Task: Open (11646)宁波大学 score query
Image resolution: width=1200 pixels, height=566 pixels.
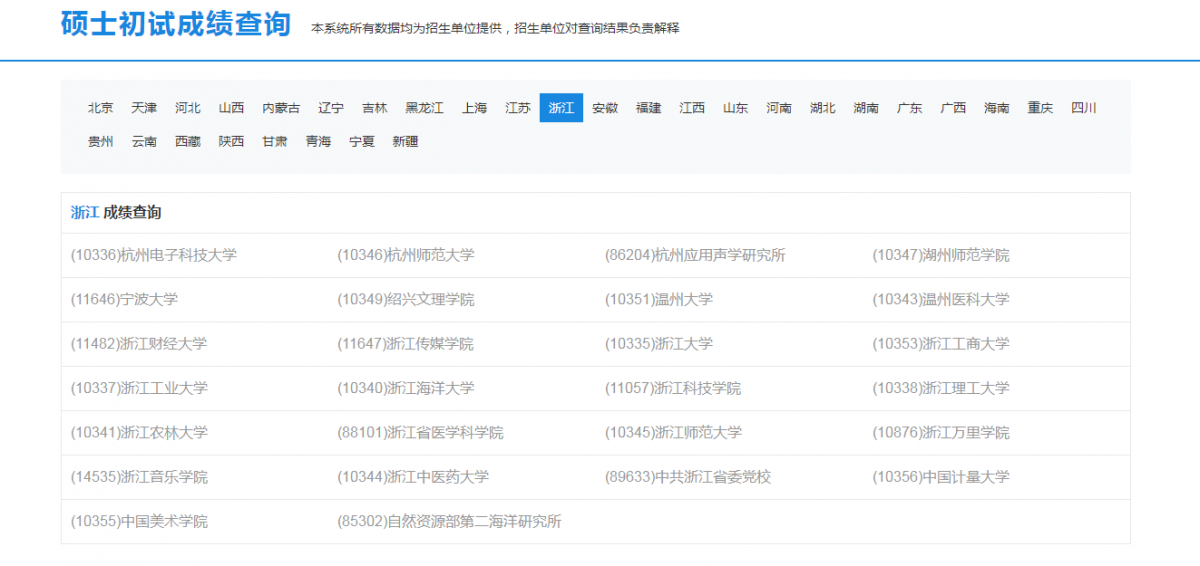Action: tap(124, 299)
